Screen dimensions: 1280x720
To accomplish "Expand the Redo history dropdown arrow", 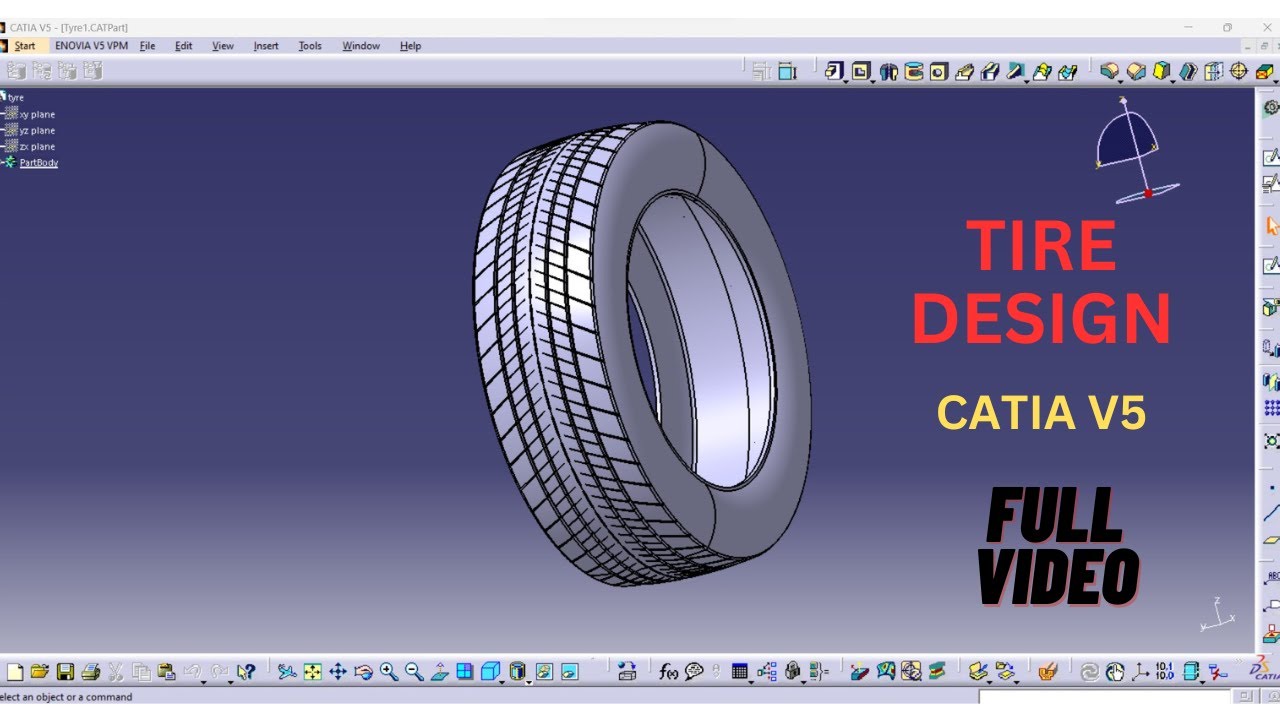I will coord(230,682).
